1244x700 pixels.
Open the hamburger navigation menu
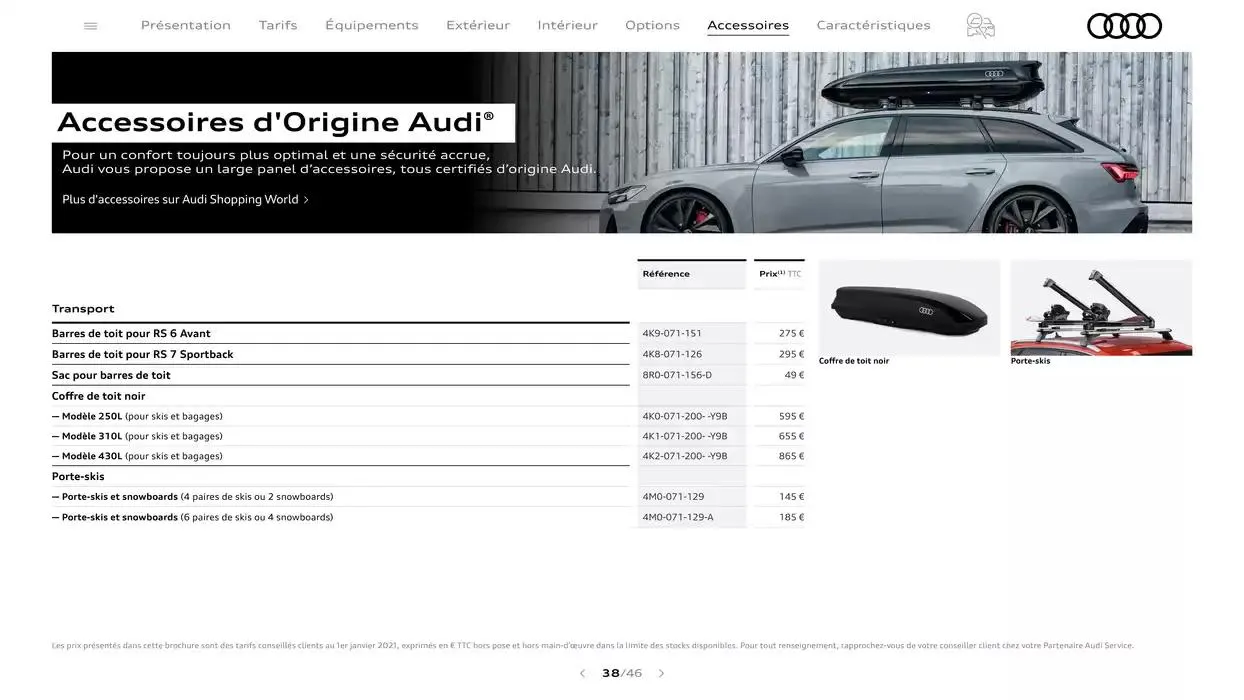coord(90,23)
